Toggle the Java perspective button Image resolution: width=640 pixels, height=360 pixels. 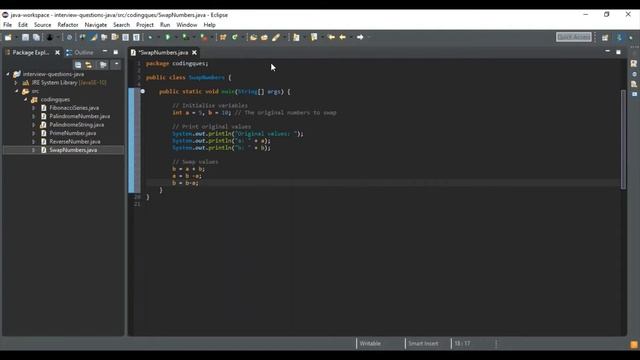coord(619,38)
